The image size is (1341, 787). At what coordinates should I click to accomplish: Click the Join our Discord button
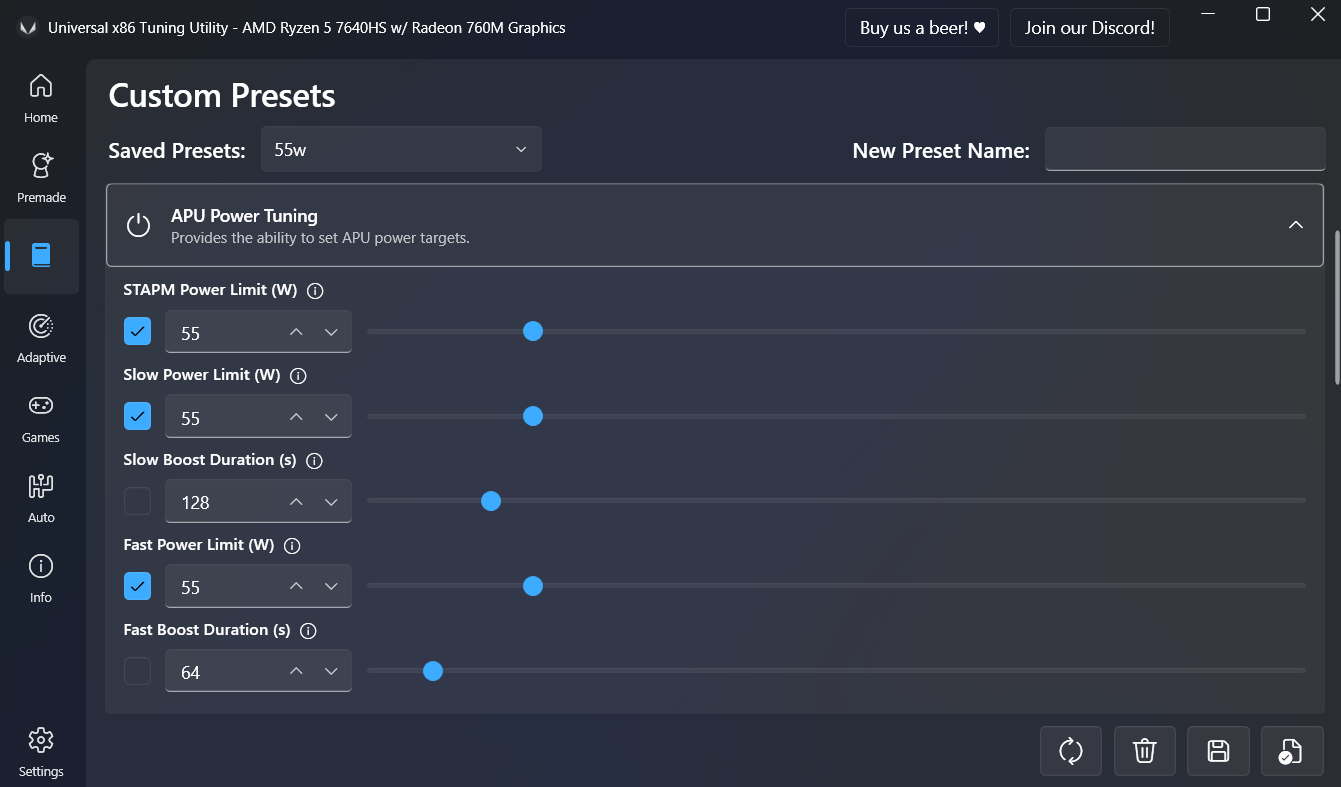pos(1089,28)
